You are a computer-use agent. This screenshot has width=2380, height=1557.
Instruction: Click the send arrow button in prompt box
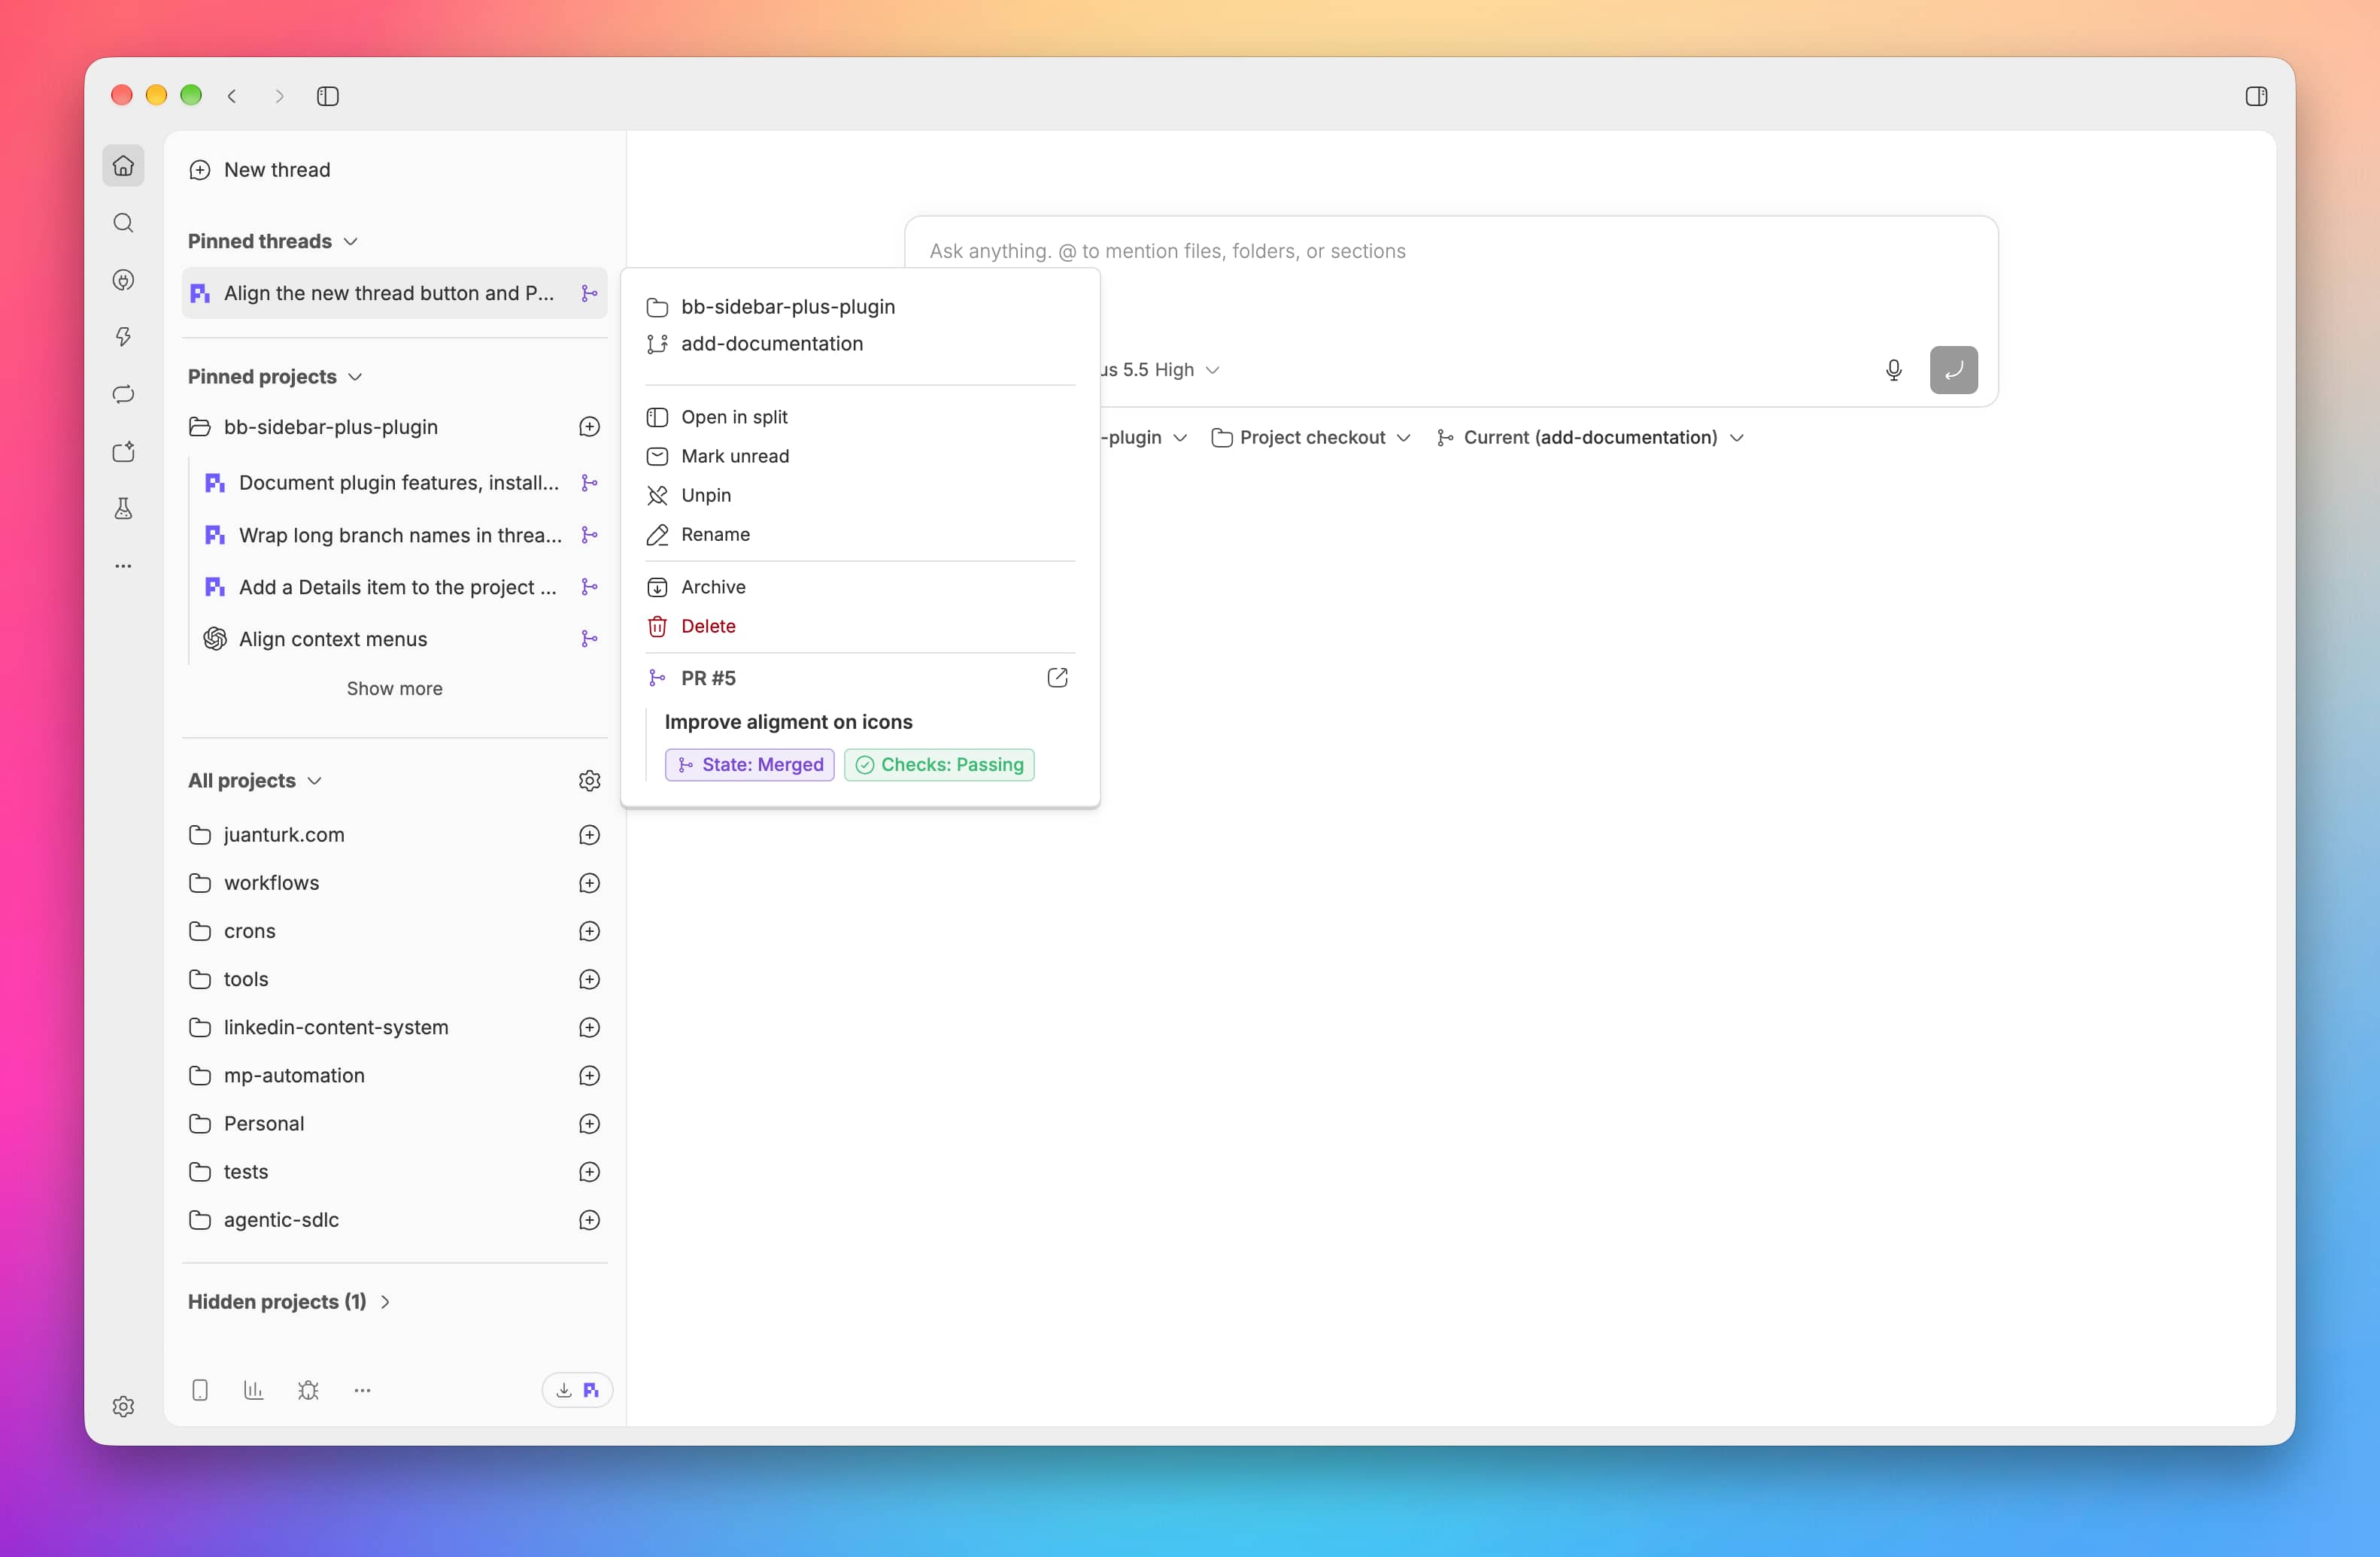1953,370
